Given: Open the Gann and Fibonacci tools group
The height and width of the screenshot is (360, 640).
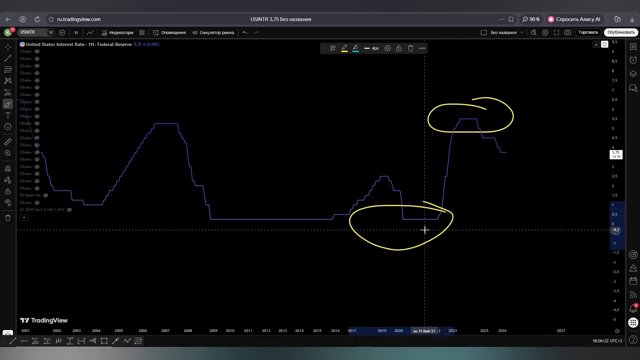Looking at the screenshot, I should click(x=8, y=70).
